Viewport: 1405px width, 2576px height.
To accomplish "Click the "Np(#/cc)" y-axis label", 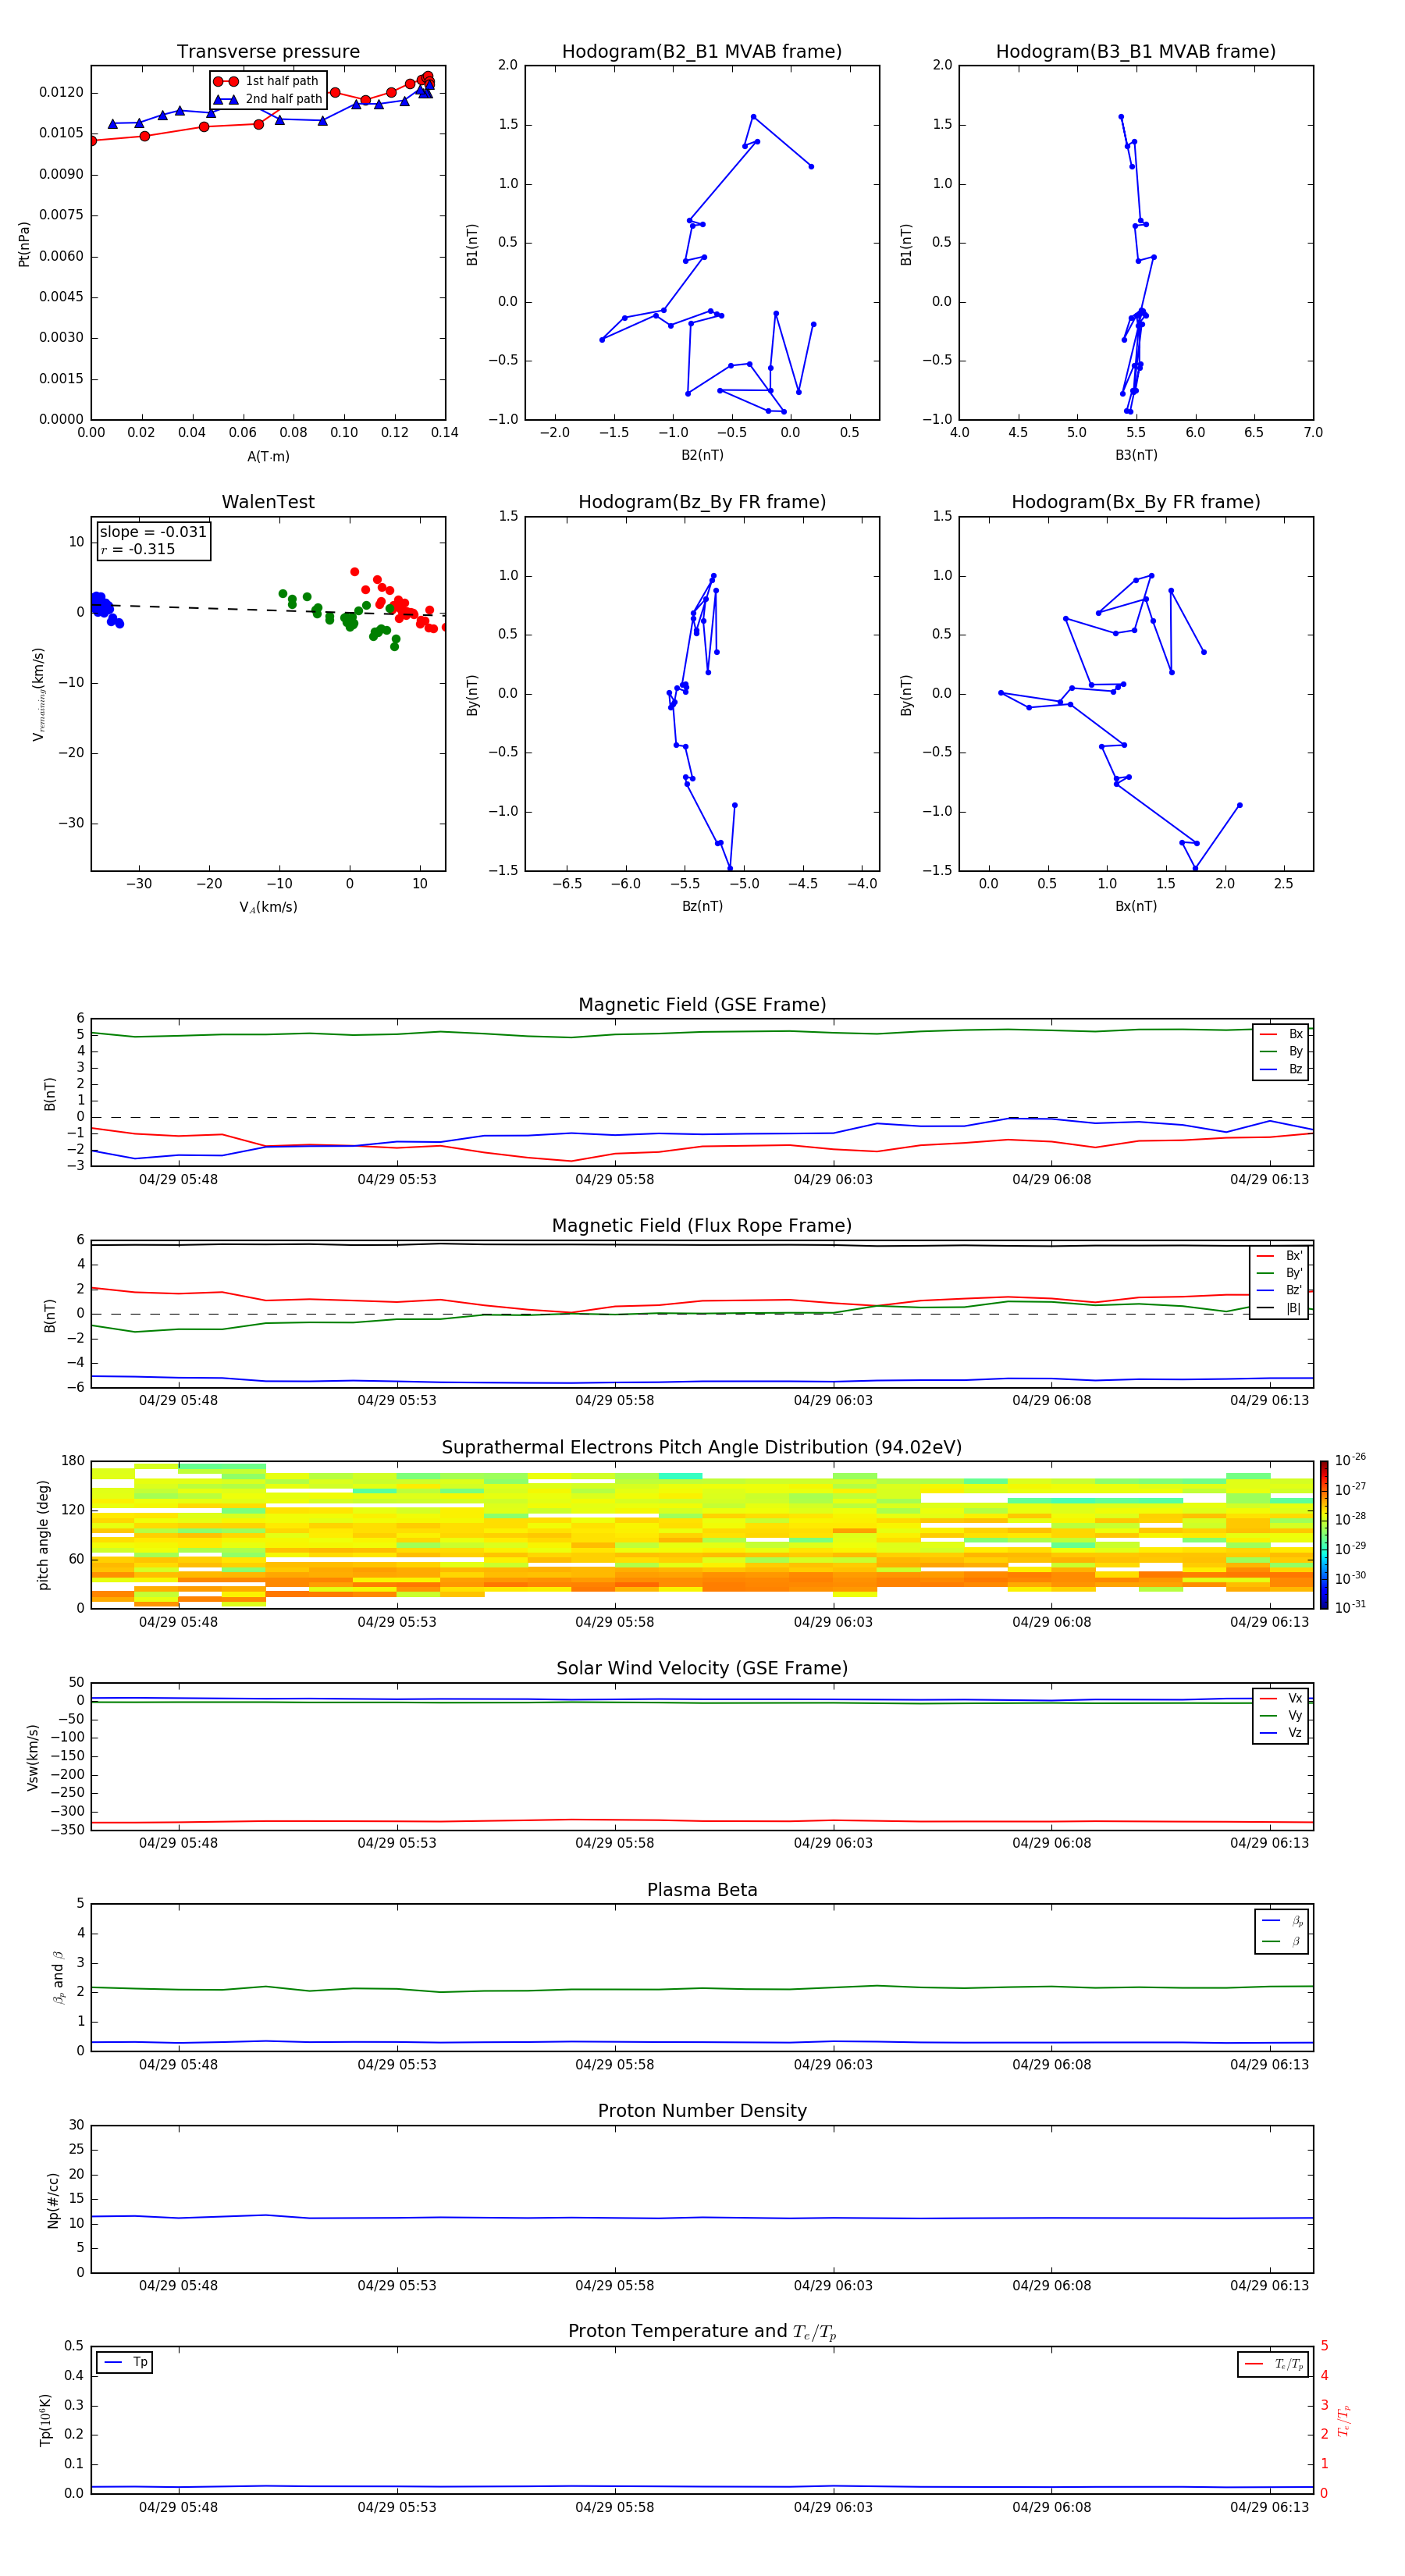I will [53, 2200].
